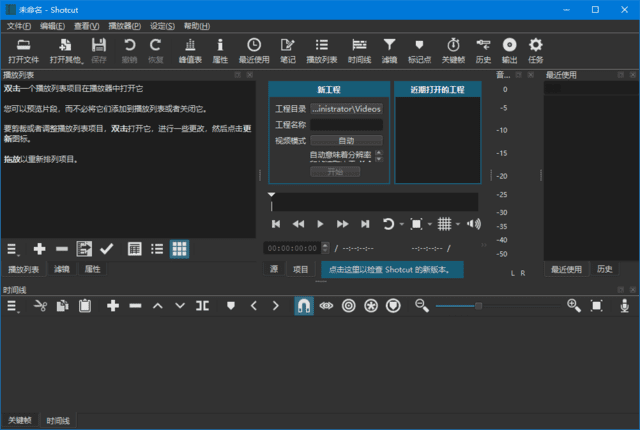Click the 输出 (Export) disc icon
The image size is (640, 430).
tap(509, 49)
